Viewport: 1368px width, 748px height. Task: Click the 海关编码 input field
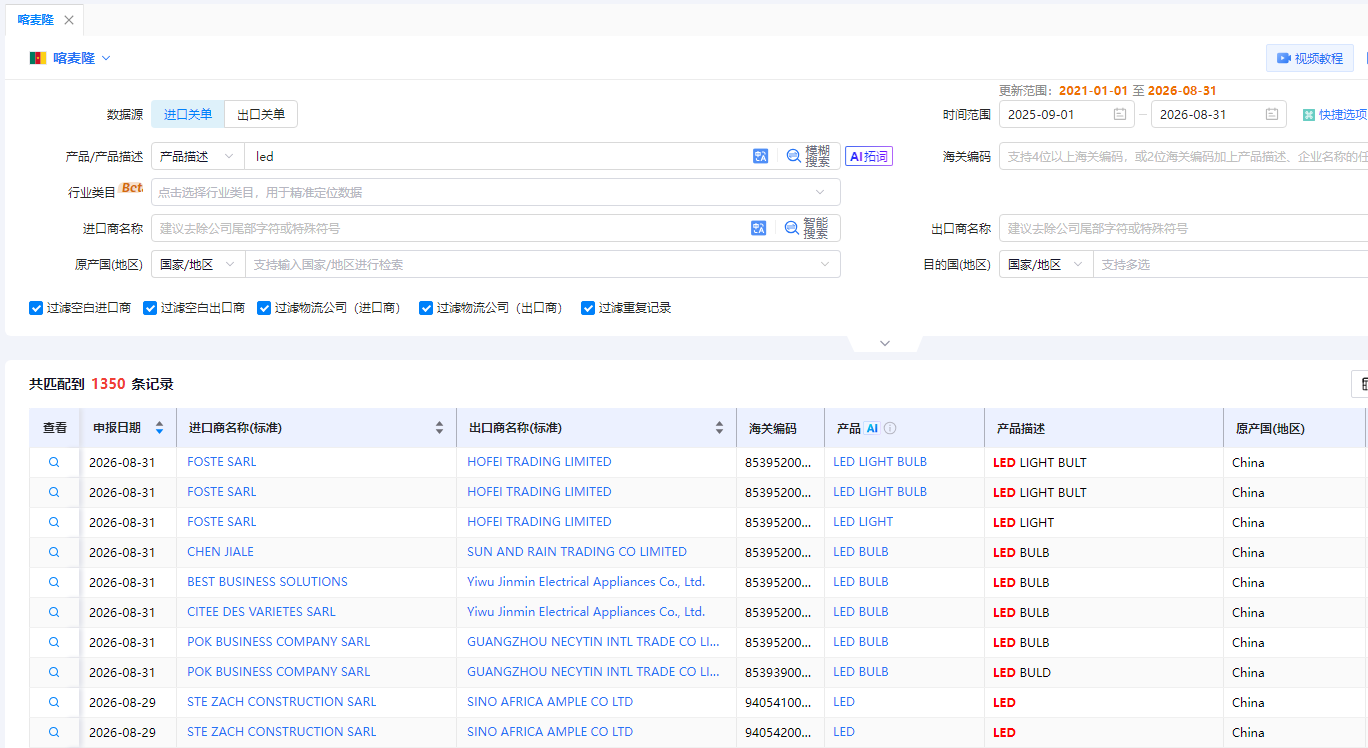(1183, 156)
